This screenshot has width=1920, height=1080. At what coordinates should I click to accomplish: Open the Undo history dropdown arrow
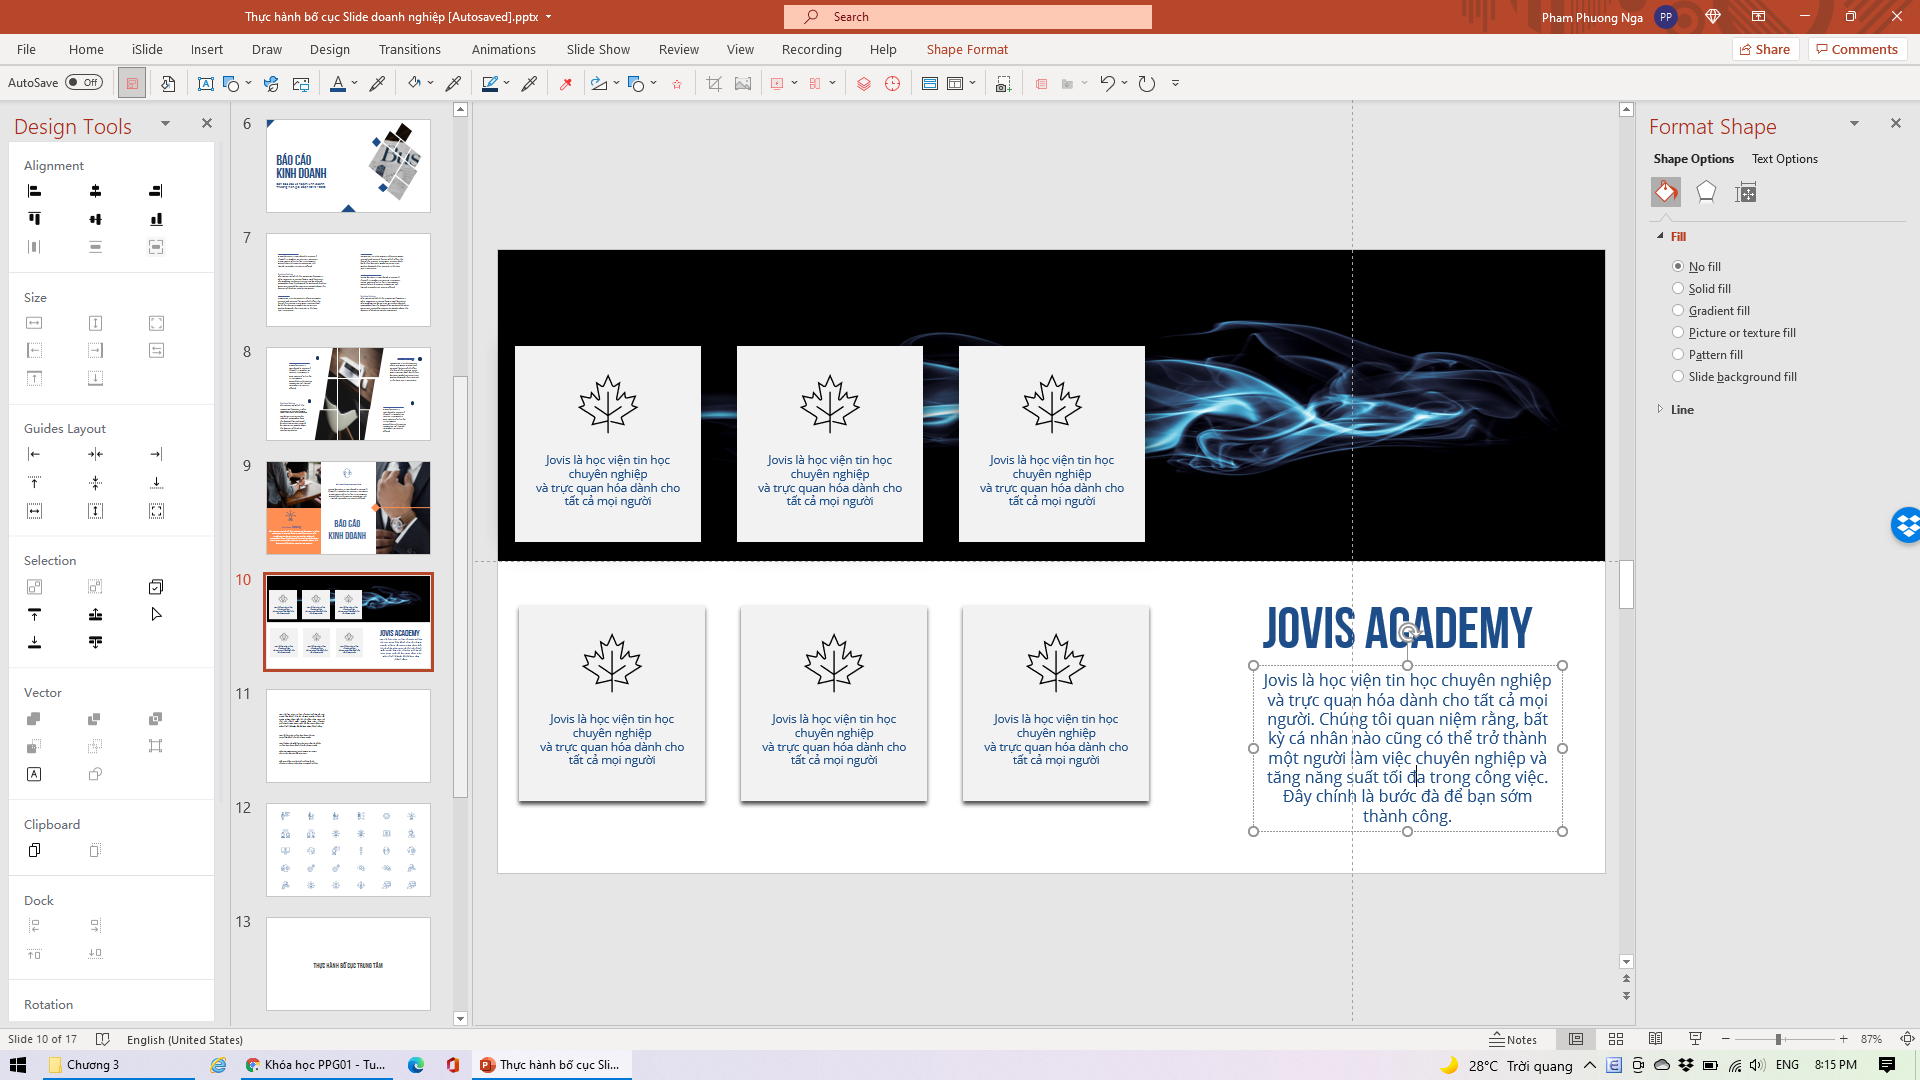[1125, 84]
